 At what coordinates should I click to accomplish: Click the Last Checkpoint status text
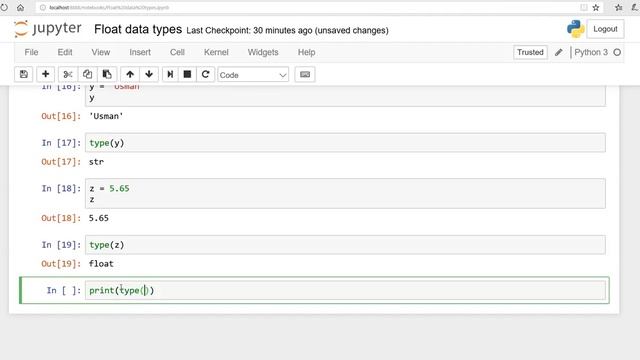(287, 31)
